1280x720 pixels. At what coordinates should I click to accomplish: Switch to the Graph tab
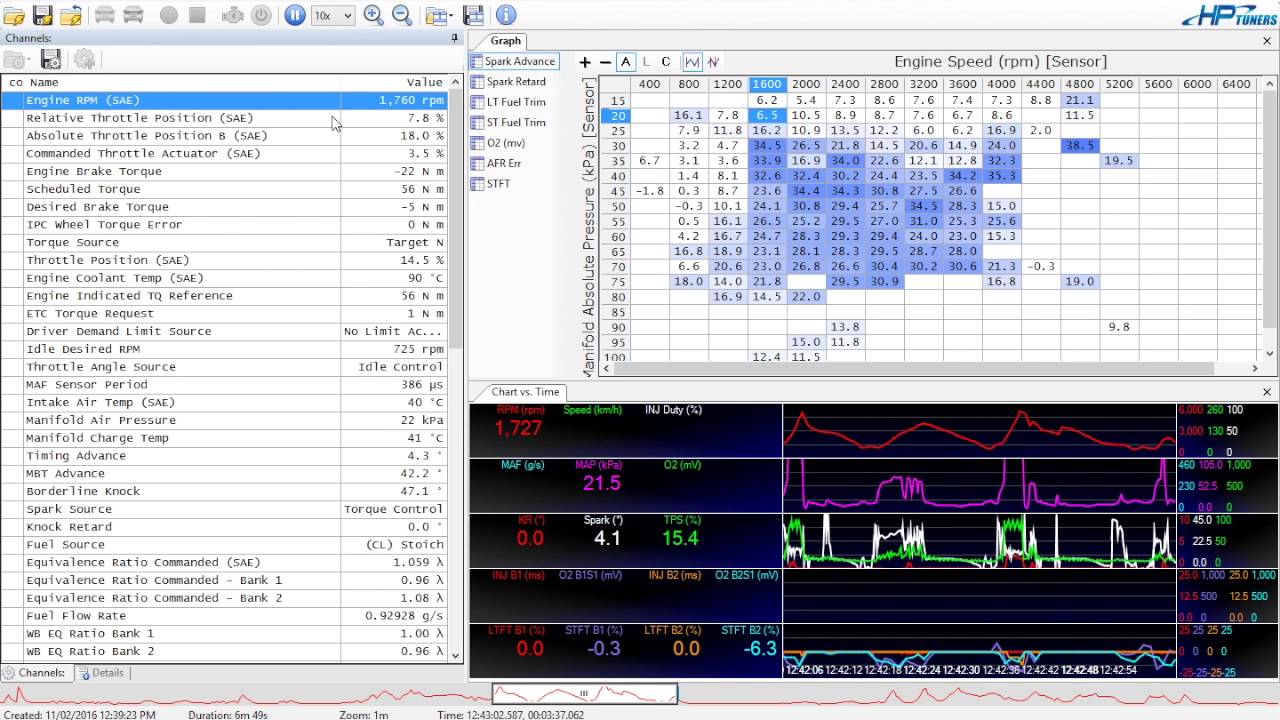tap(505, 41)
